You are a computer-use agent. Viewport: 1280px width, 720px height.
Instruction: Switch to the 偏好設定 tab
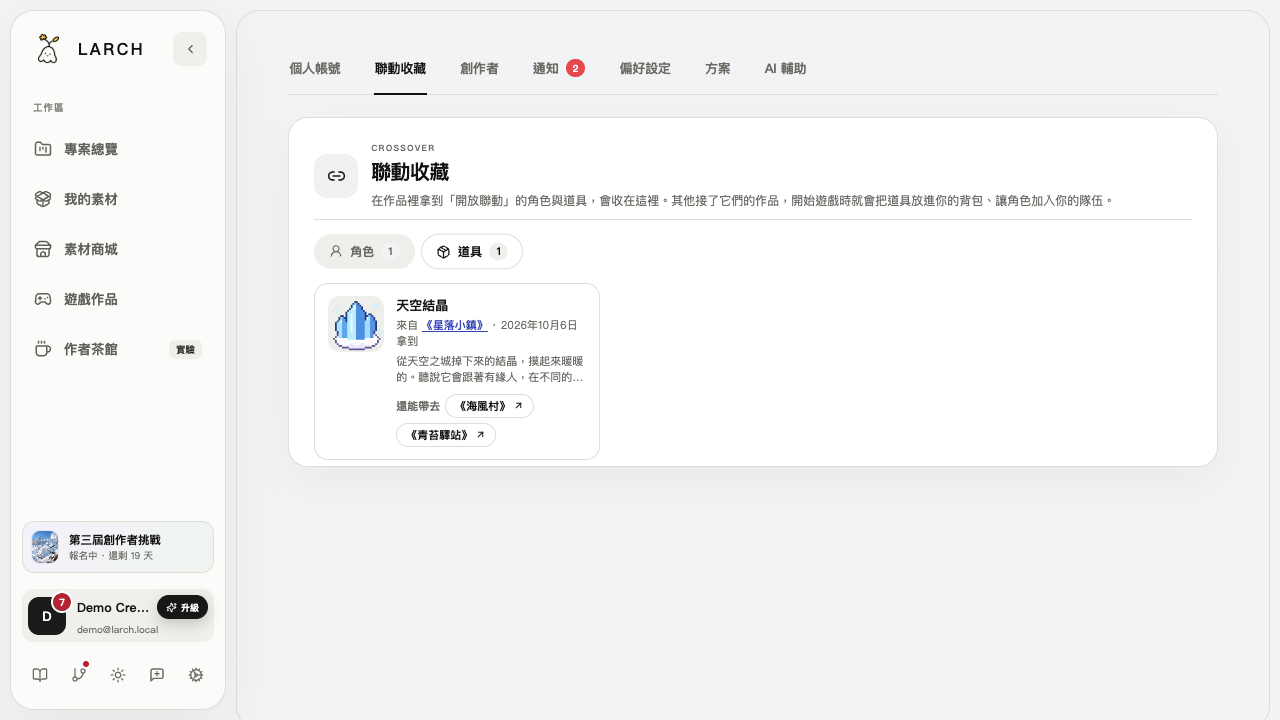645,69
